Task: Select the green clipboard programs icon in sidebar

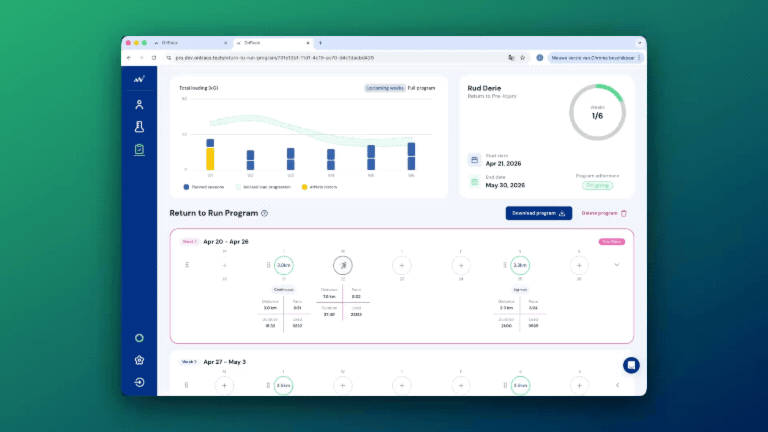Action: [x=139, y=149]
